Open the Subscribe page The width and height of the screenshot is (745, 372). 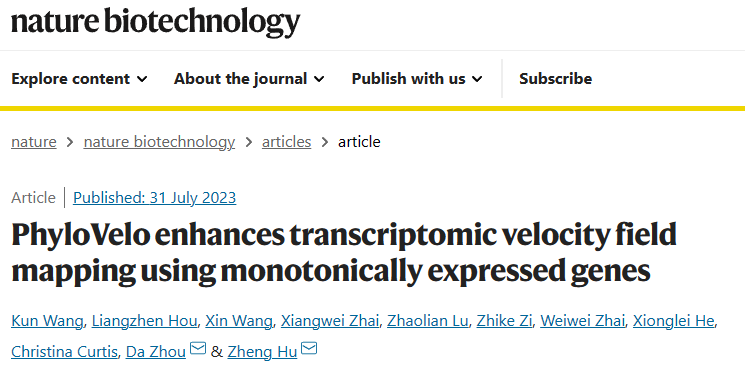coord(555,78)
